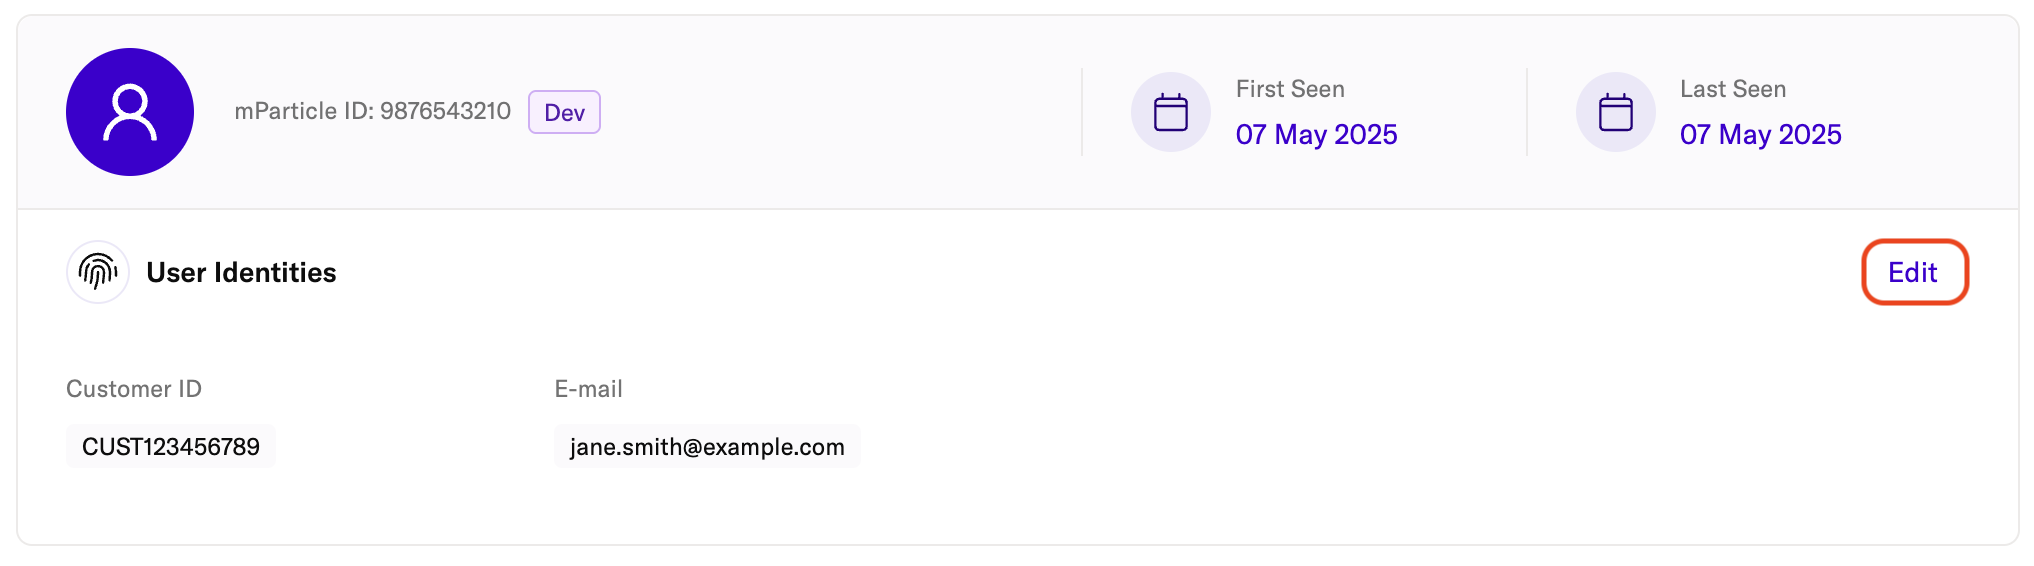Click the First Seen date 07 May 2025

coord(1316,134)
